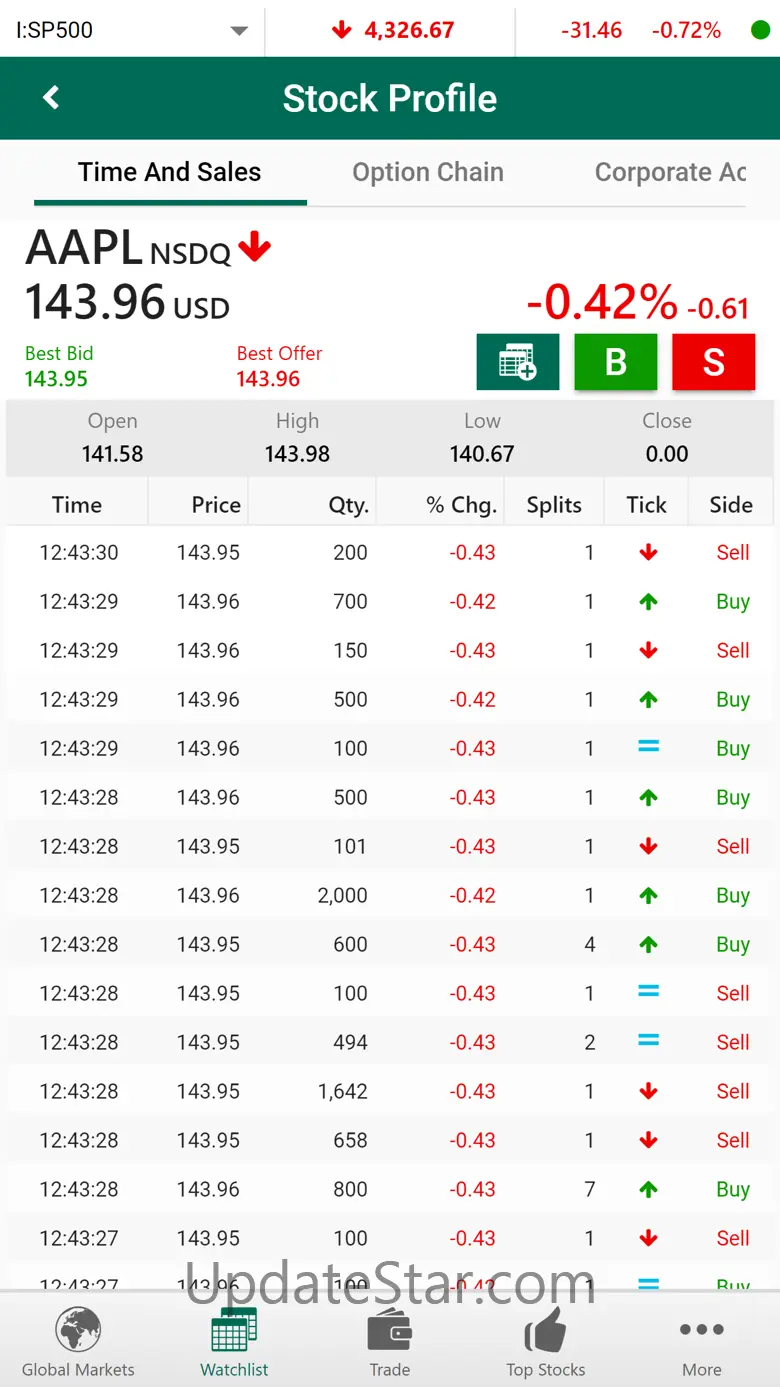The height and width of the screenshot is (1387, 780).
Task: Open the Watchlist calendar icon
Action: 234,1332
